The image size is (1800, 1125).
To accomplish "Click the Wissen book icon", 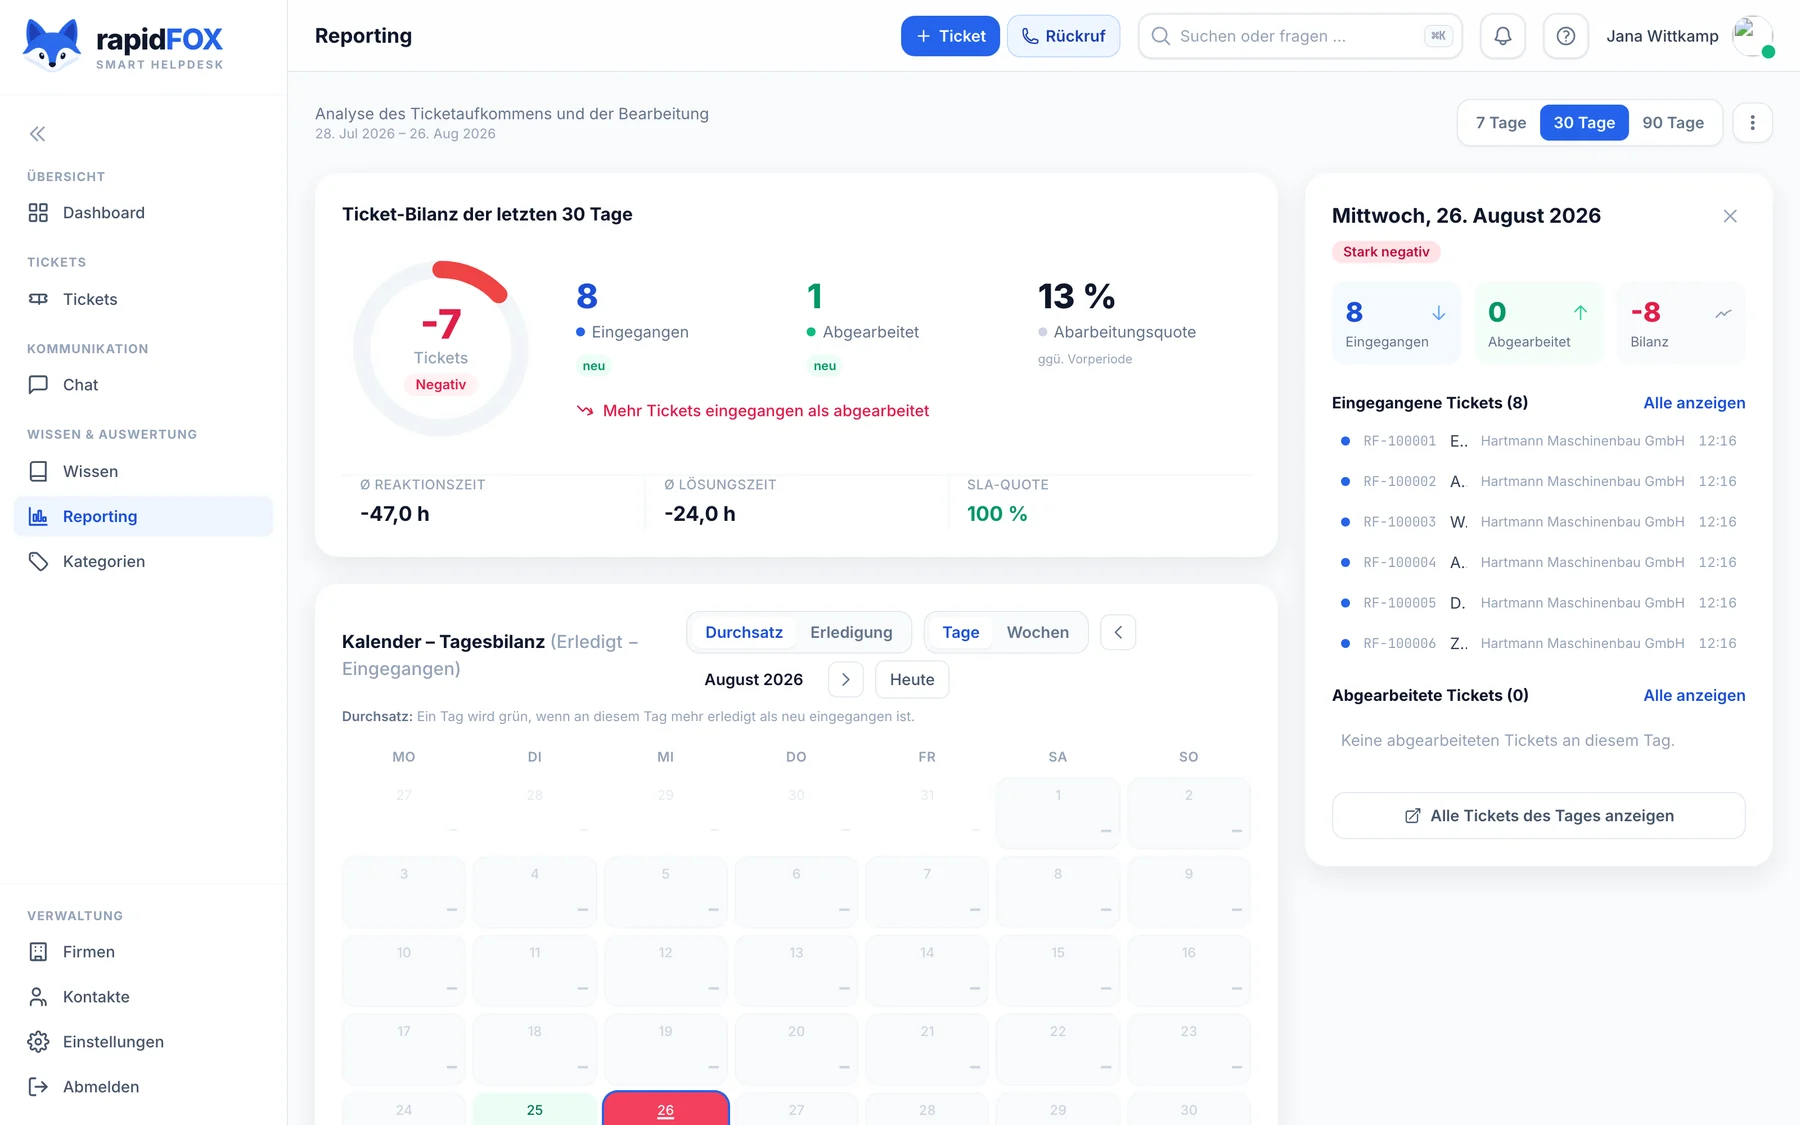I will (x=38, y=471).
